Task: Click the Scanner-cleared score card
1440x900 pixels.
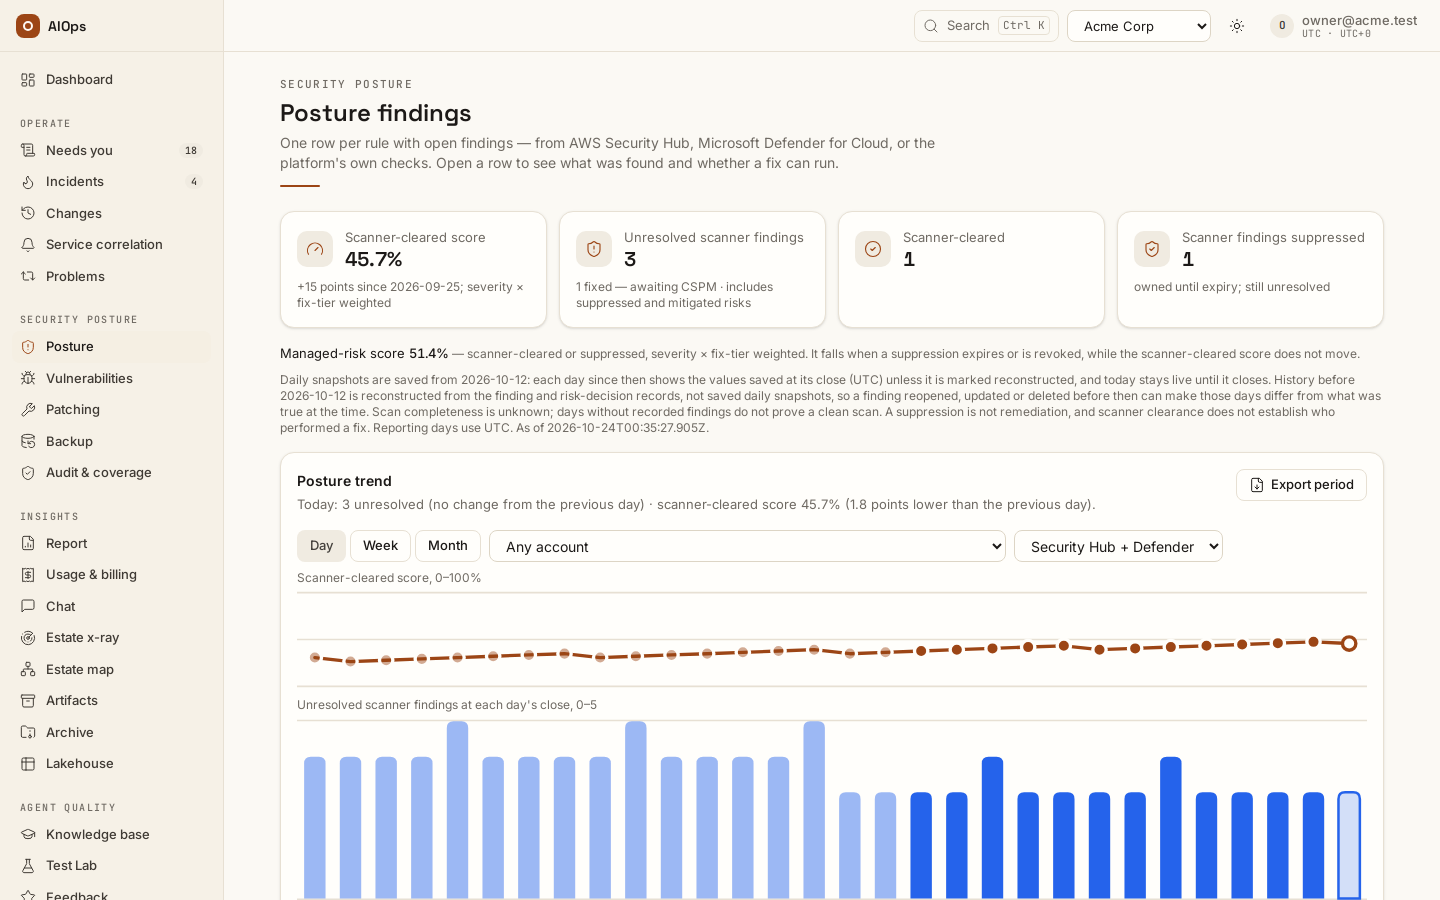Action: (x=413, y=269)
